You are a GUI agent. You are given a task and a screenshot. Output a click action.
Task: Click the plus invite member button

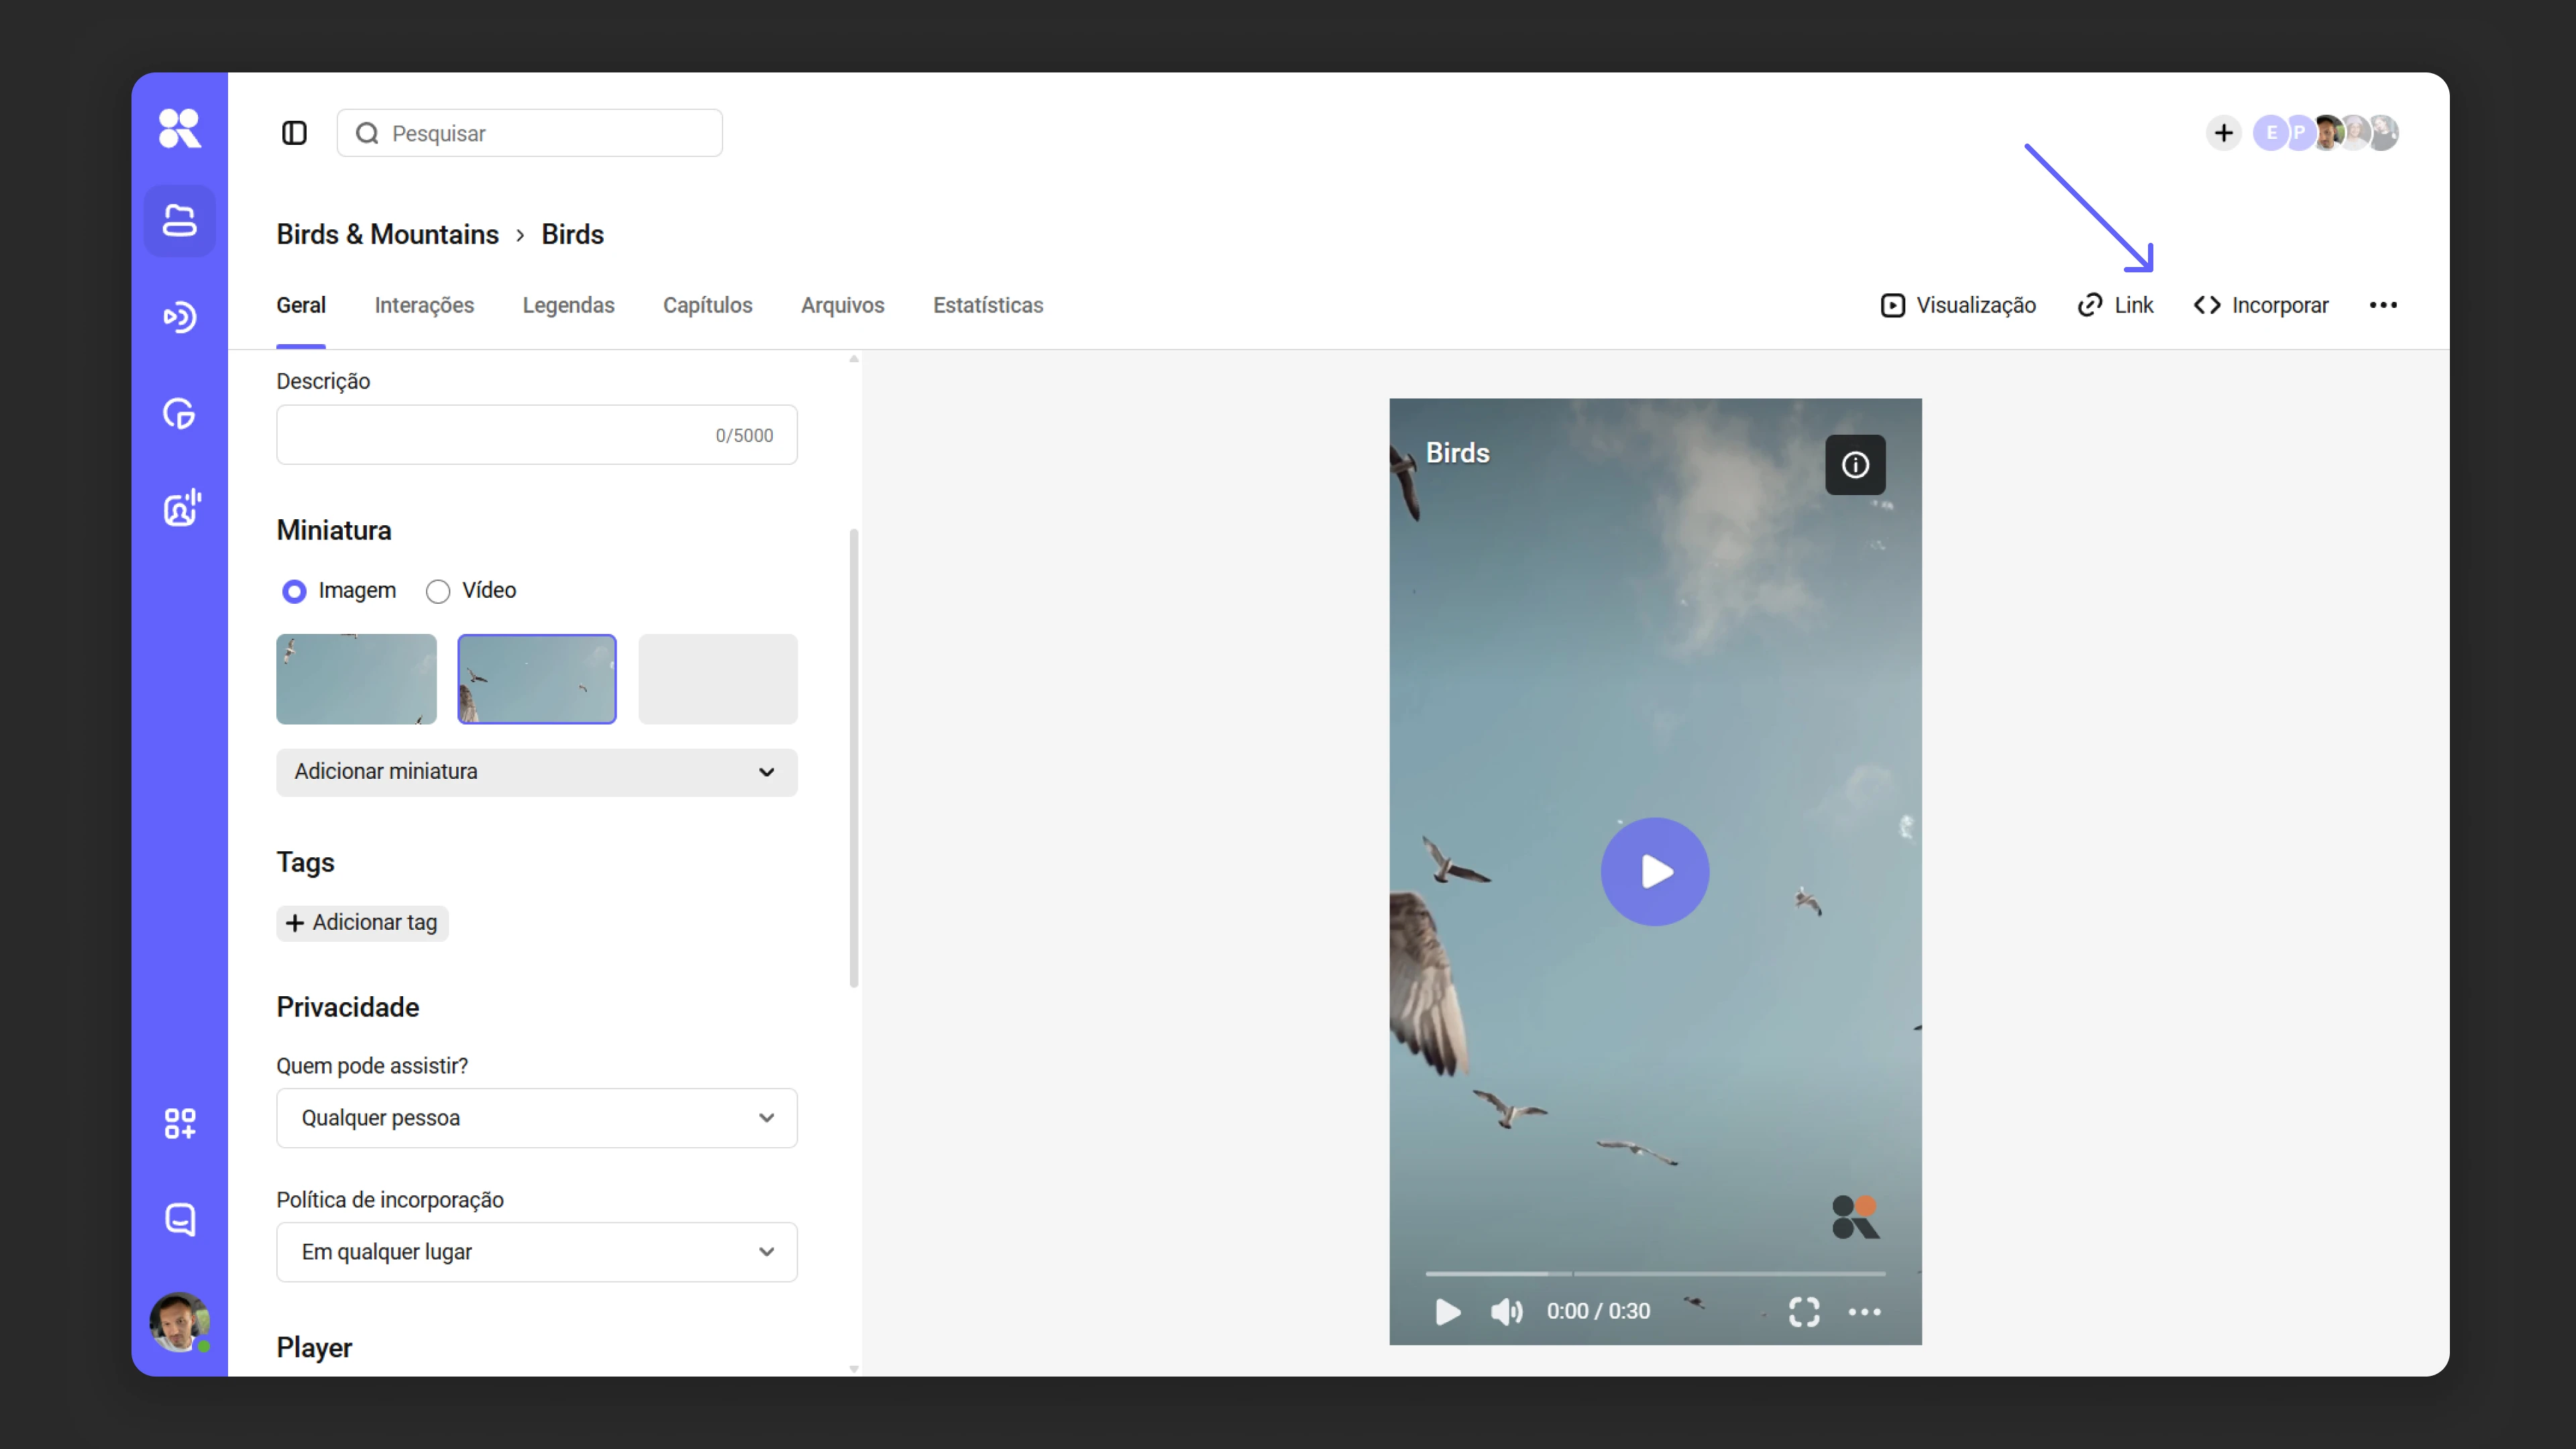pos(2223,133)
